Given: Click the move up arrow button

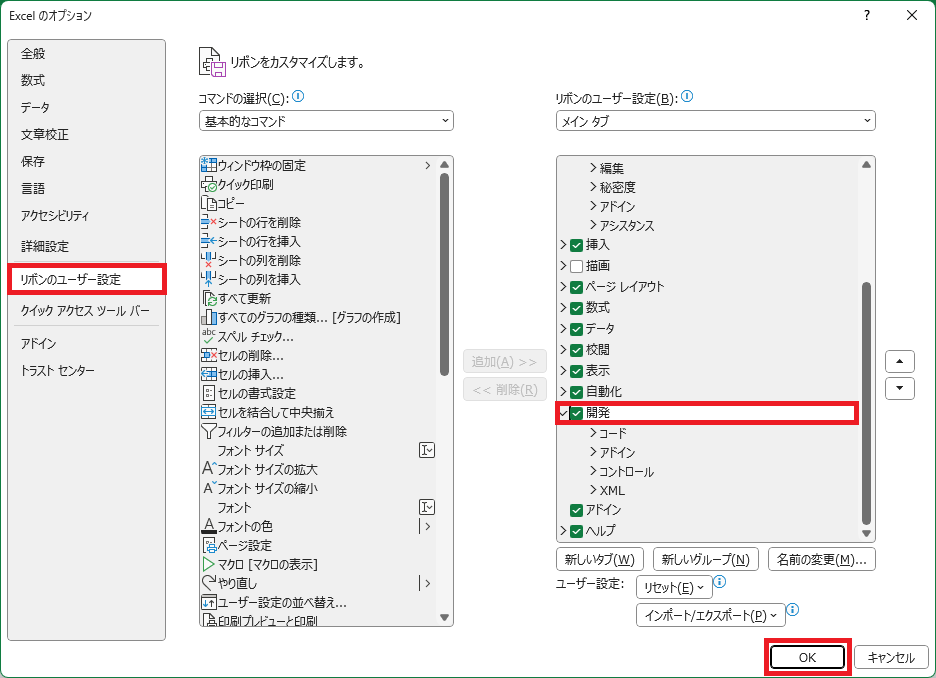Looking at the screenshot, I should pos(900,361).
